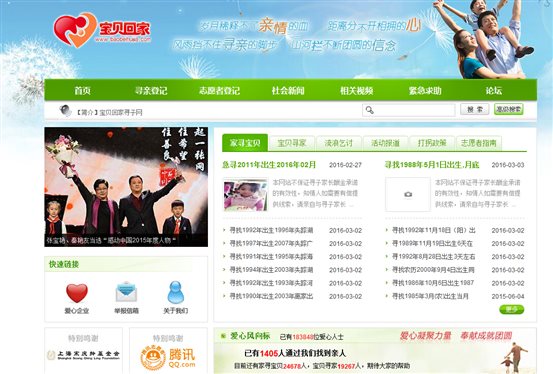Screen dimensions: 553x374
Task: Open the 爱心企业 red heart icon
Action: (77, 293)
